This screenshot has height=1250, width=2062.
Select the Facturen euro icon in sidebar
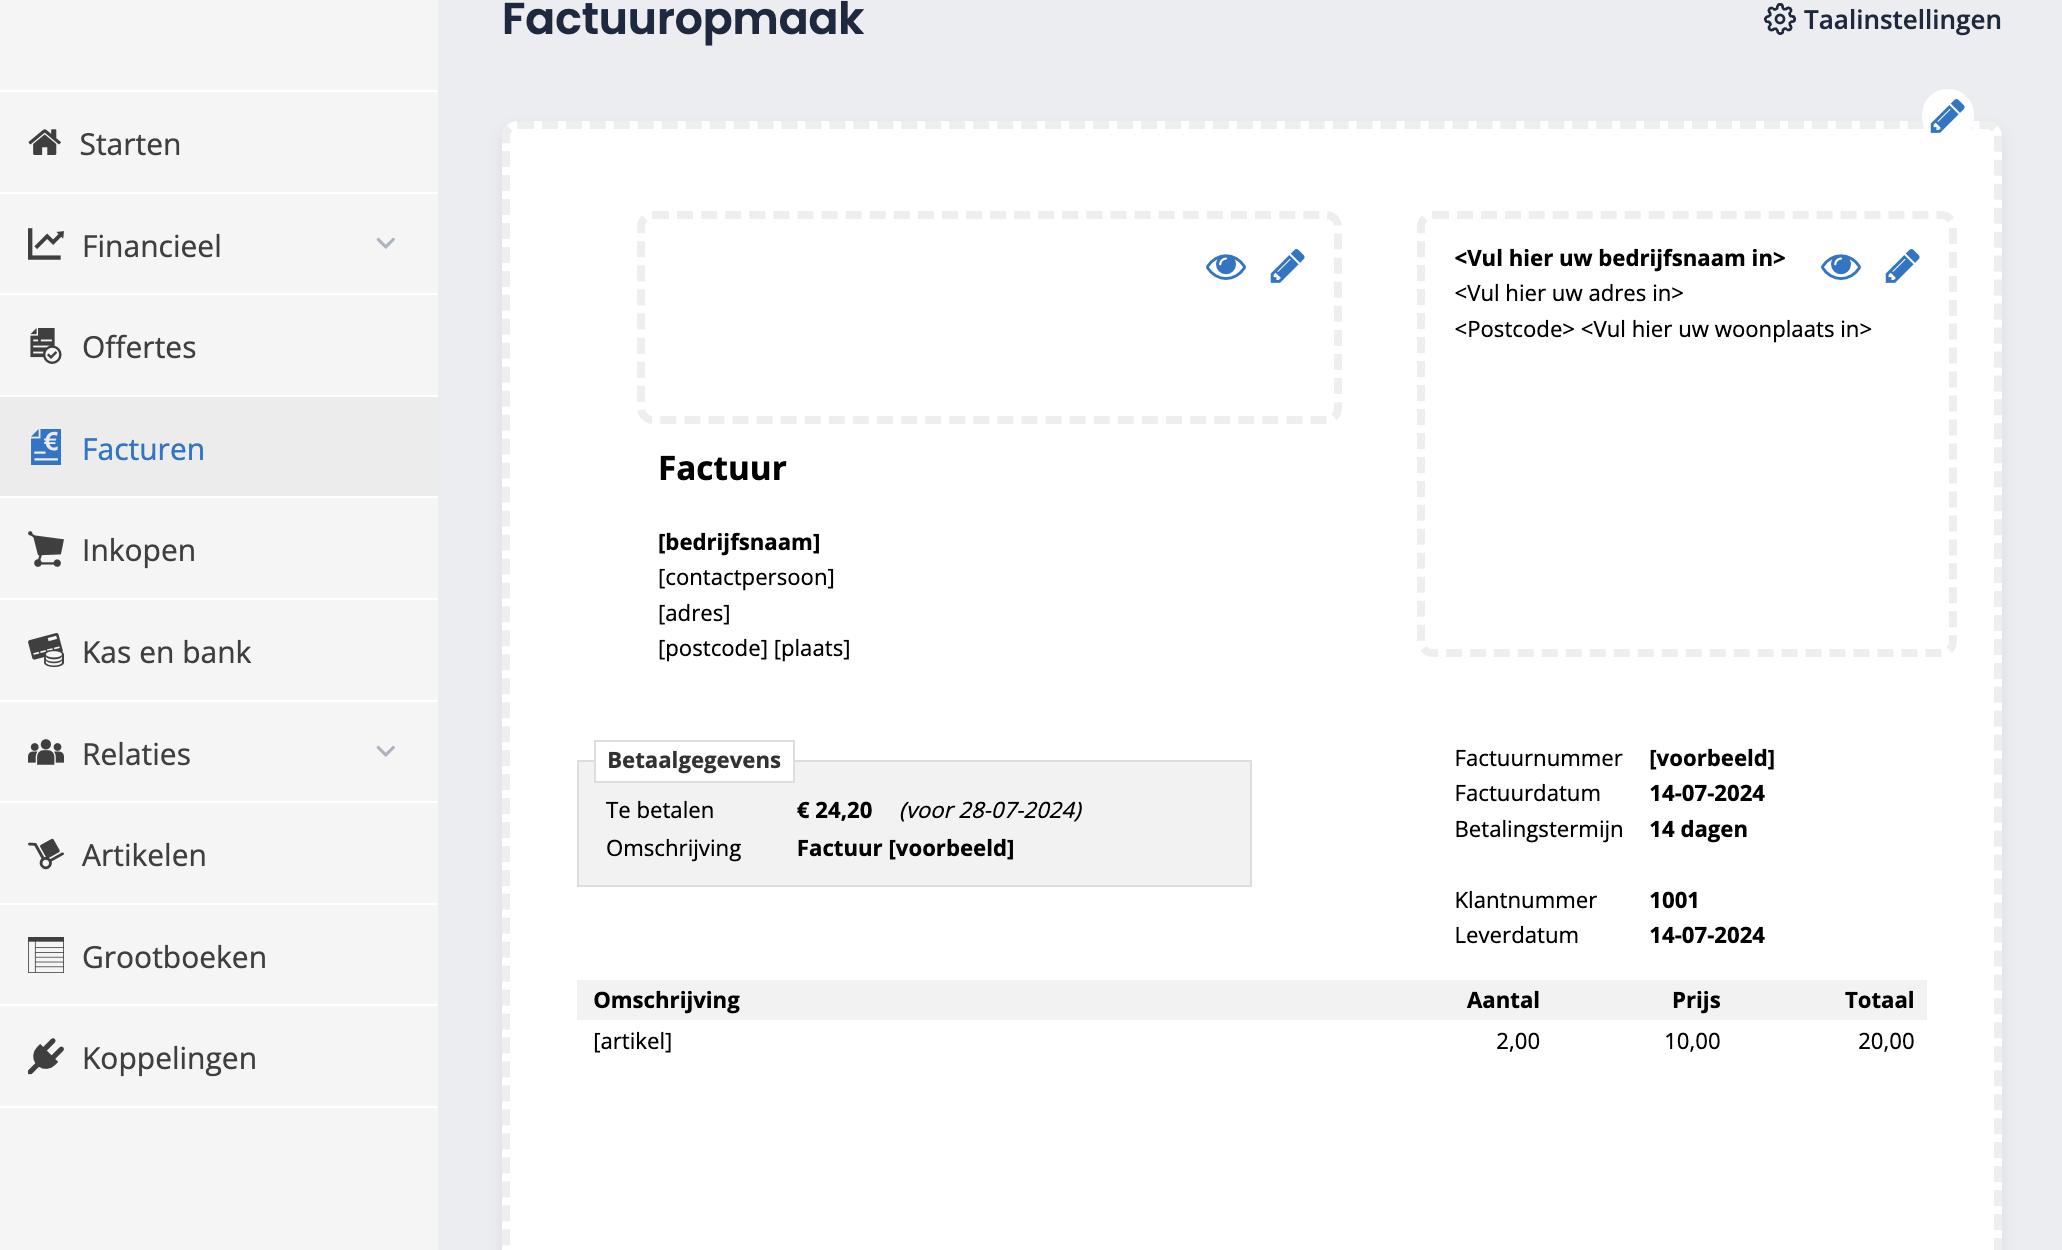point(44,448)
